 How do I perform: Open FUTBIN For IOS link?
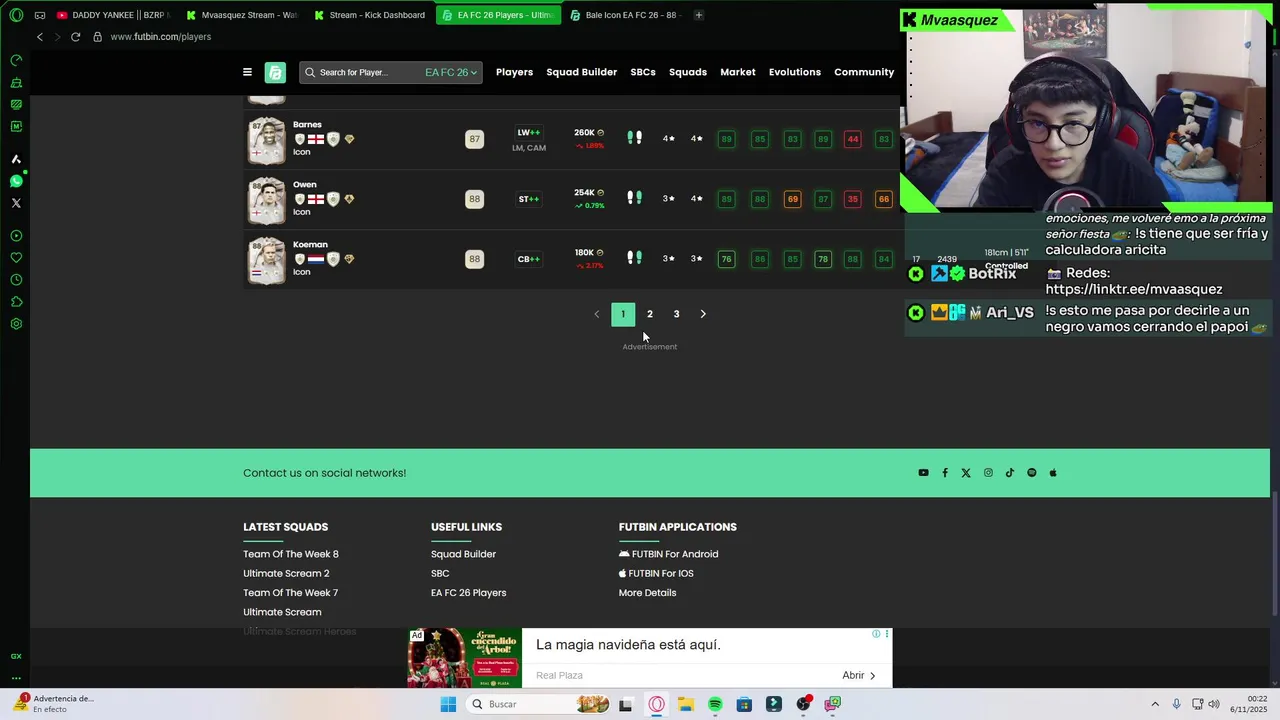pyautogui.click(x=656, y=573)
